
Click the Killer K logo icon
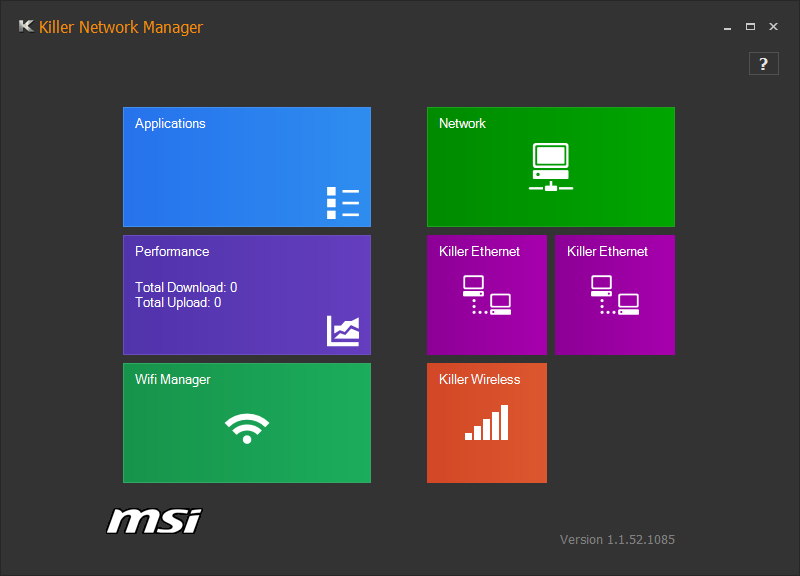pyautogui.click(x=26, y=26)
